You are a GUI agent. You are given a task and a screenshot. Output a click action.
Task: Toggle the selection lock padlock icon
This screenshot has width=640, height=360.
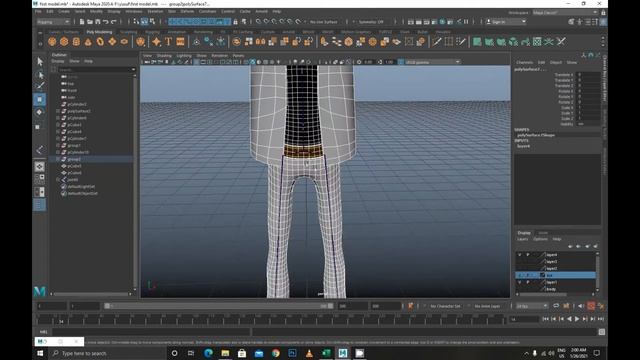coord(236,22)
